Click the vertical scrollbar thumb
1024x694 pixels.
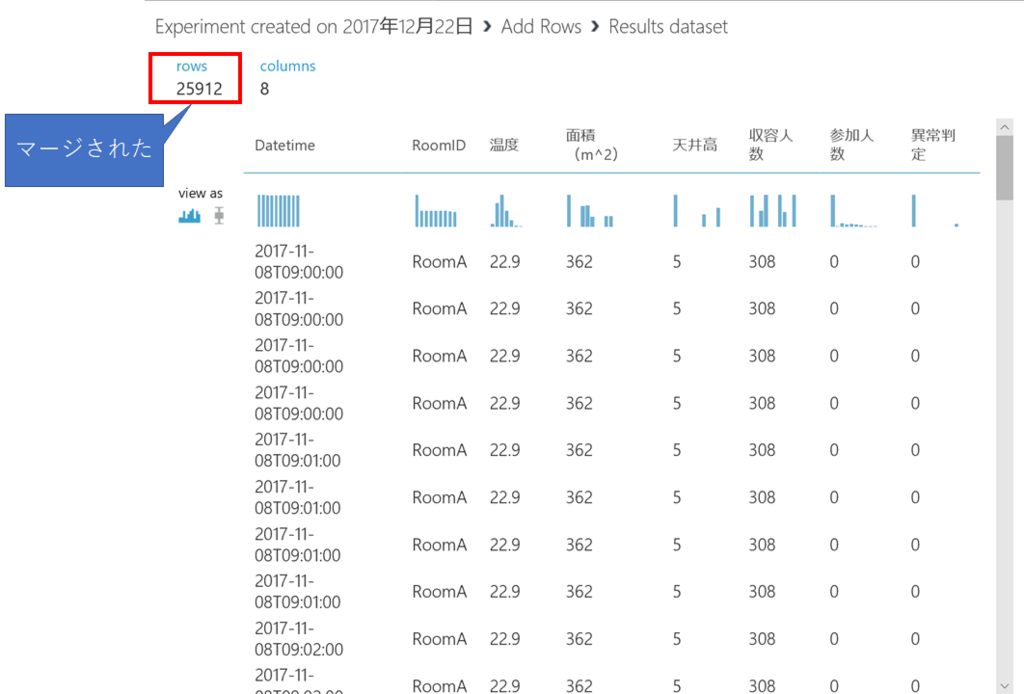pyautogui.click(x=1004, y=168)
